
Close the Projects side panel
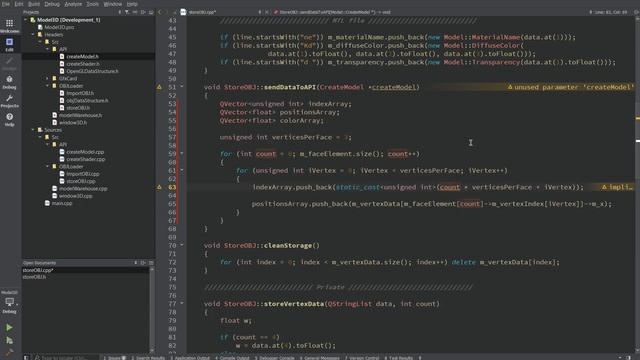(x=151, y=12)
